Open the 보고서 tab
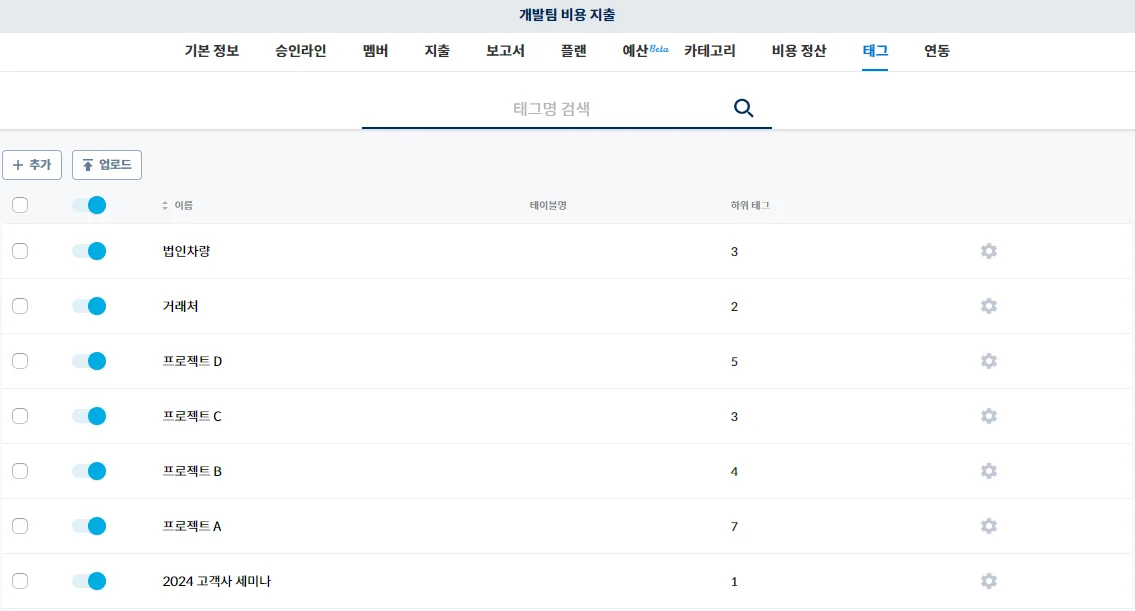This screenshot has width=1135, height=611. [504, 51]
